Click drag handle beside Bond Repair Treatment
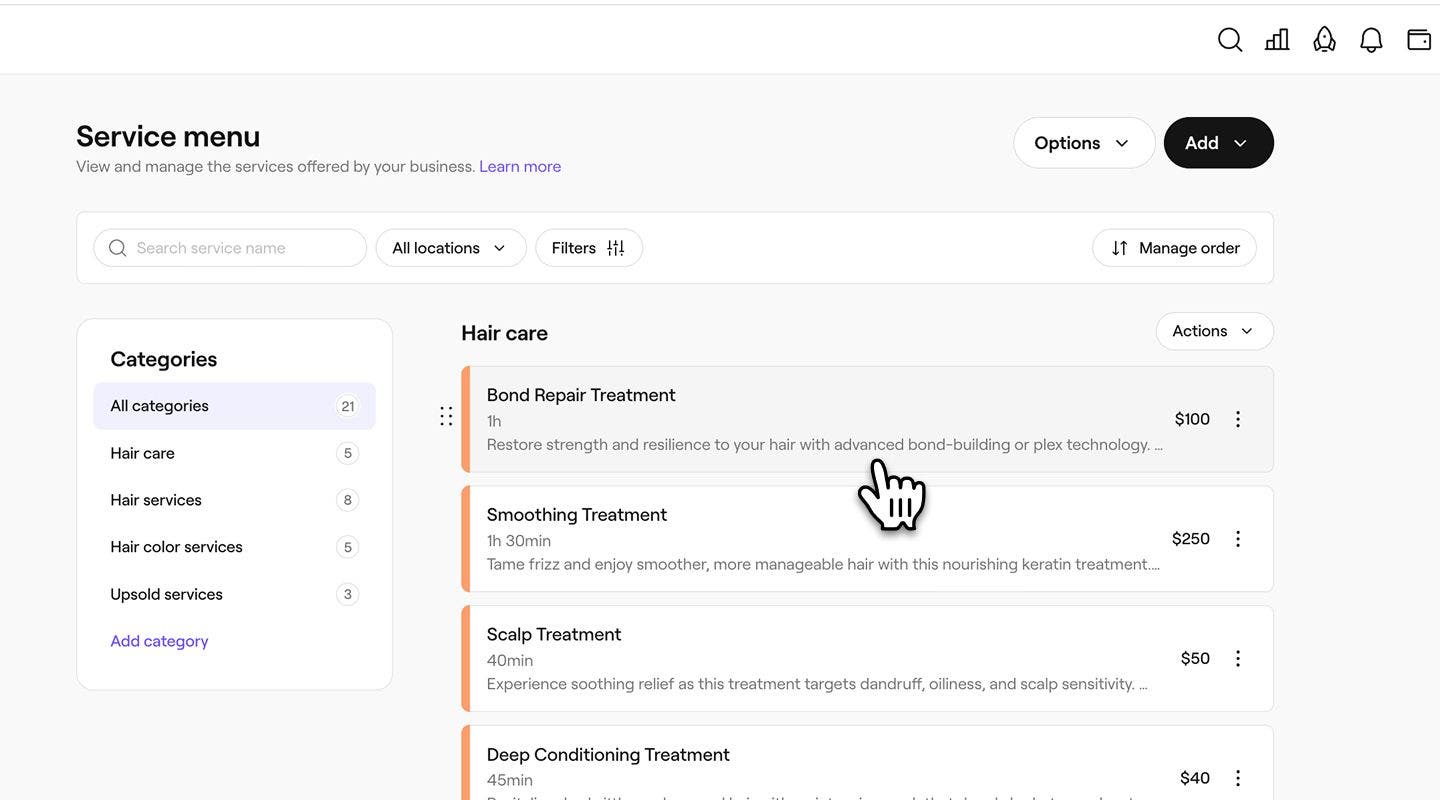Viewport: 1440px width, 800px height. coord(446,416)
